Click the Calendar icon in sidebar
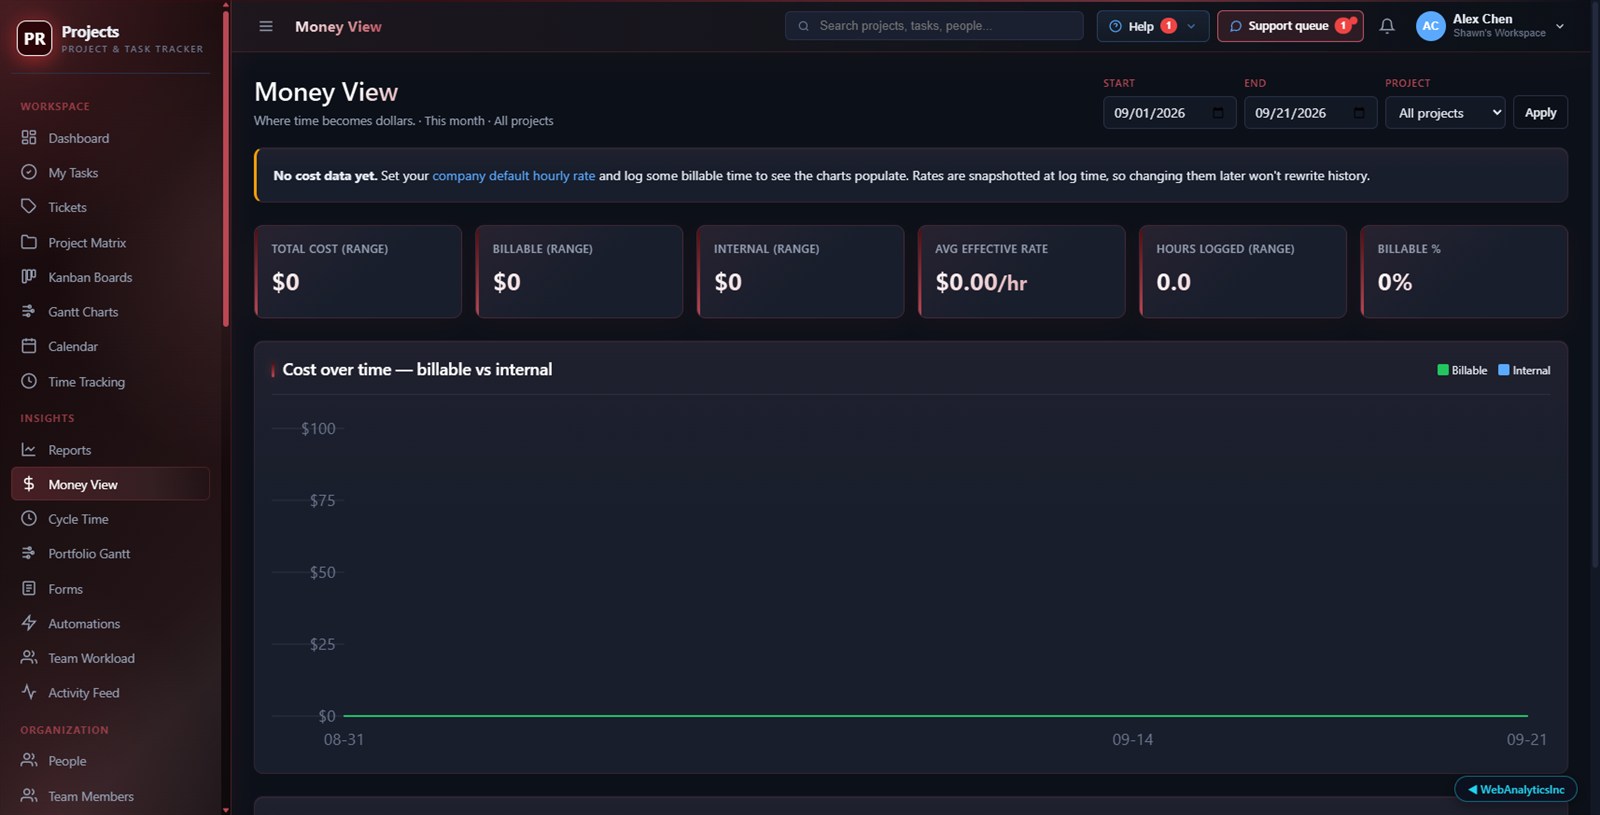This screenshot has width=1600, height=815. pos(29,346)
